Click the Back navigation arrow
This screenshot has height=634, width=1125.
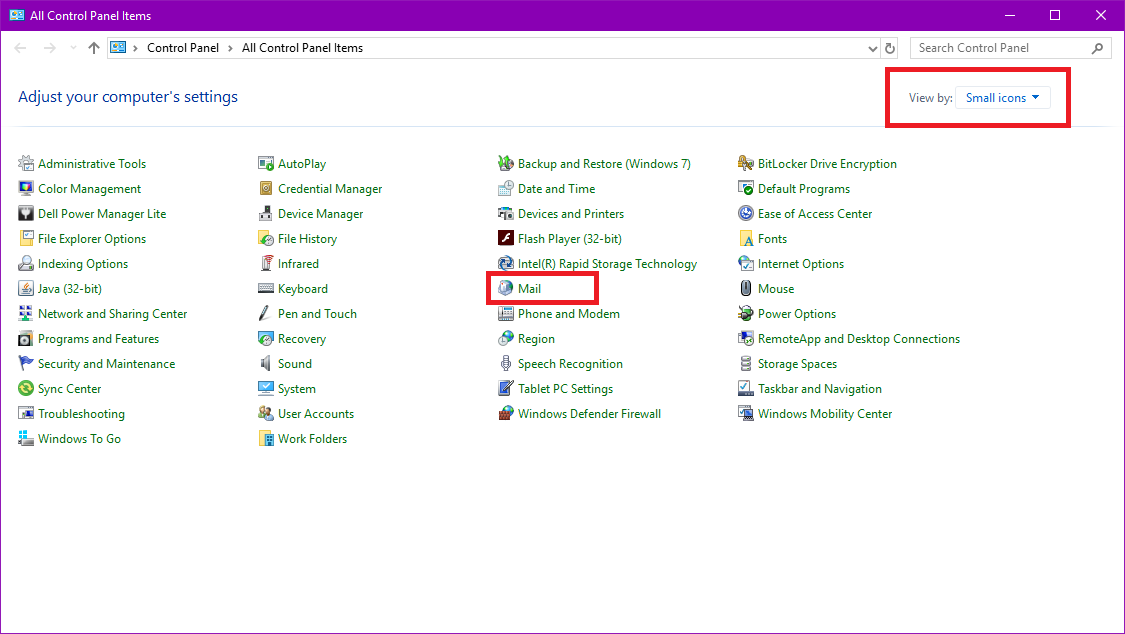tap(20, 48)
